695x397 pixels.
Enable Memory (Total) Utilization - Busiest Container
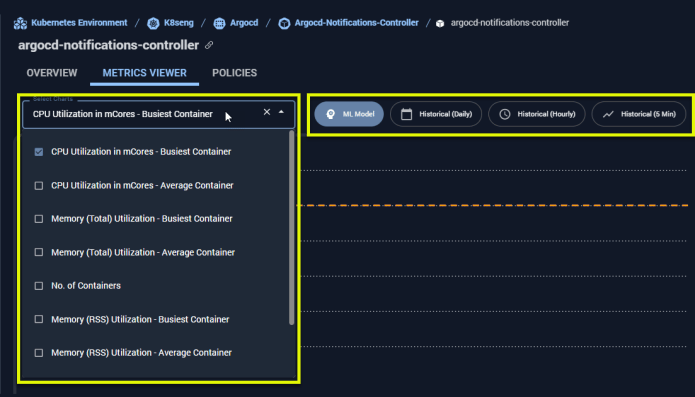(x=39, y=219)
